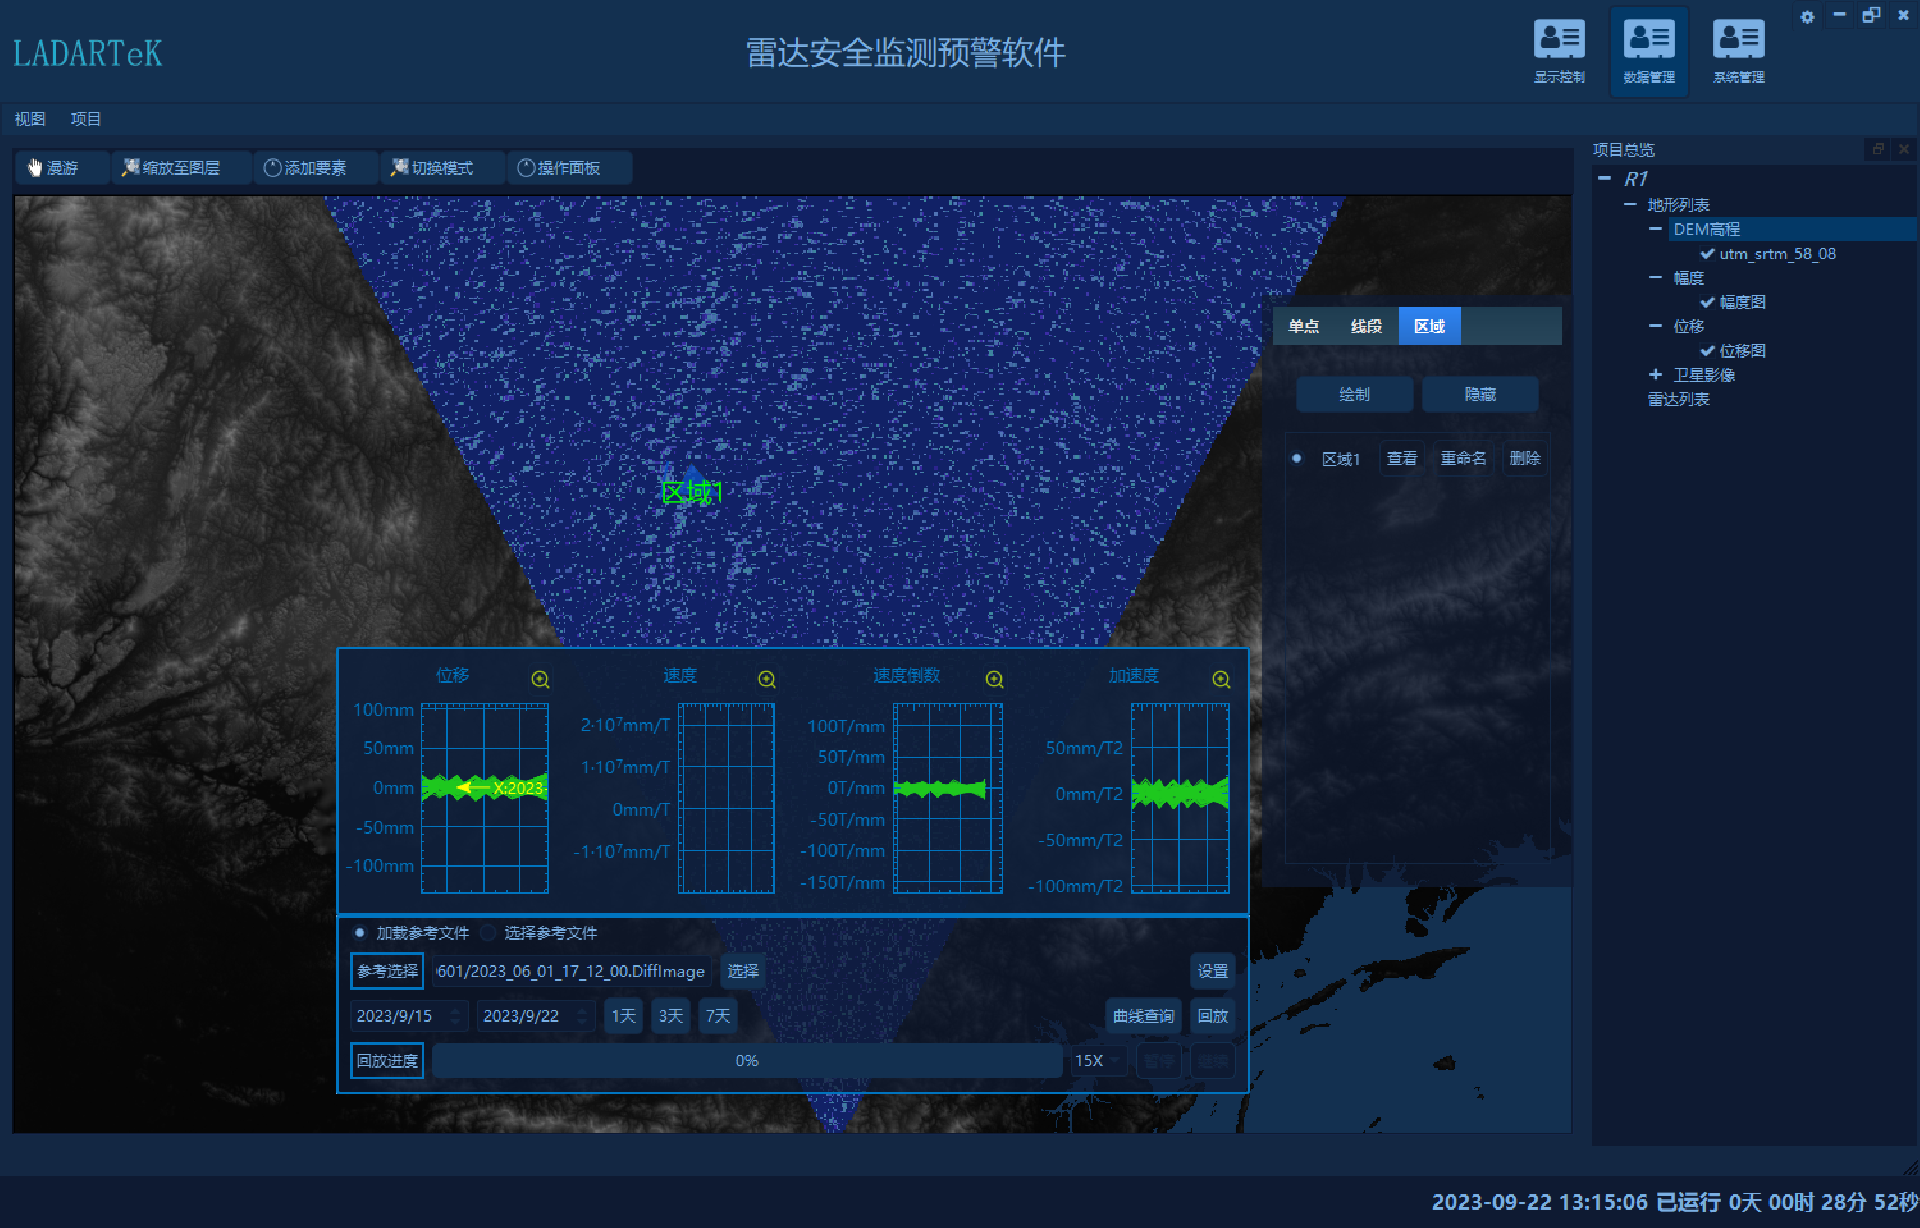Screen dimensions: 1920x1228
Task: Click end date 2023/9/22 stepper arrows
Action: coord(583,1016)
